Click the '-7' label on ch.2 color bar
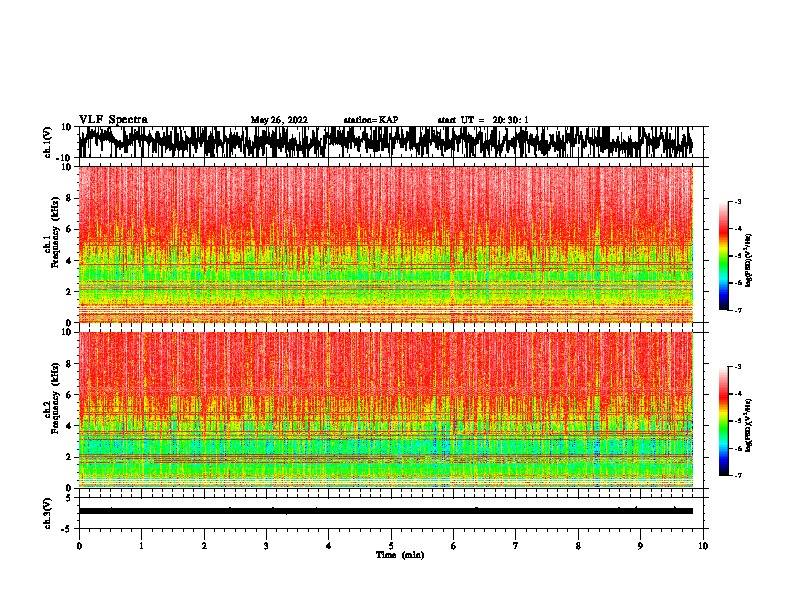792x612 pixels. pyautogui.click(x=737, y=475)
